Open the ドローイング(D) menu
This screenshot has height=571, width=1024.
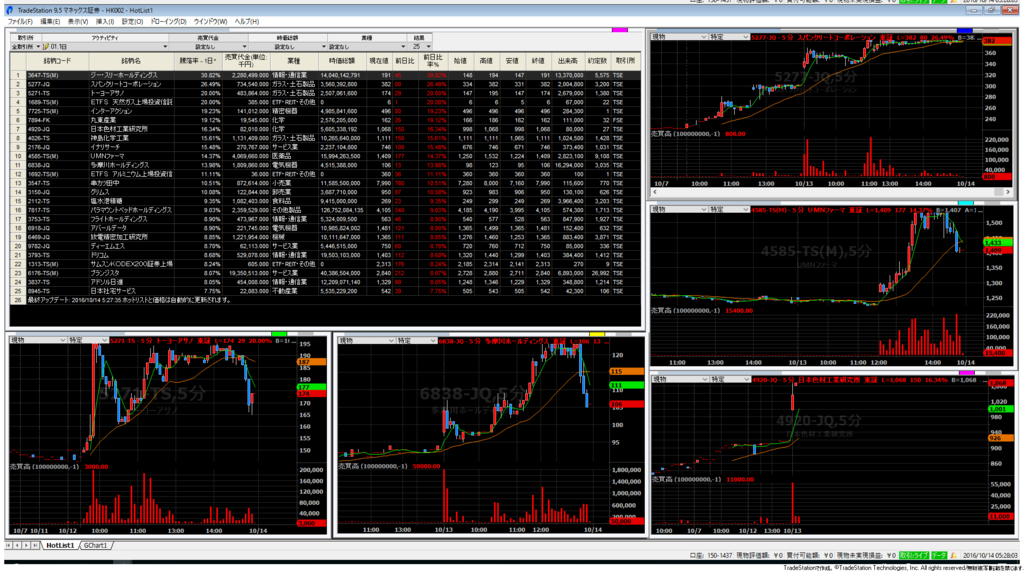(168, 22)
